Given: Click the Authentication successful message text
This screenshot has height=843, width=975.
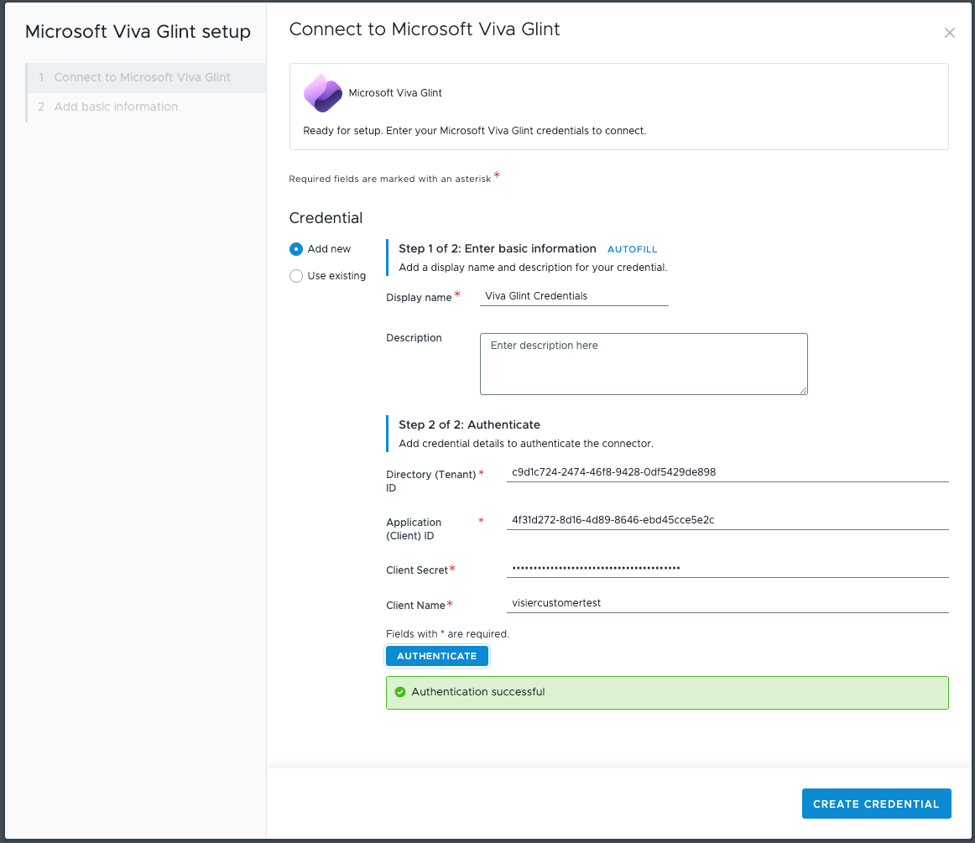Looking at the screenshot, I should click(x=478, y=692).
